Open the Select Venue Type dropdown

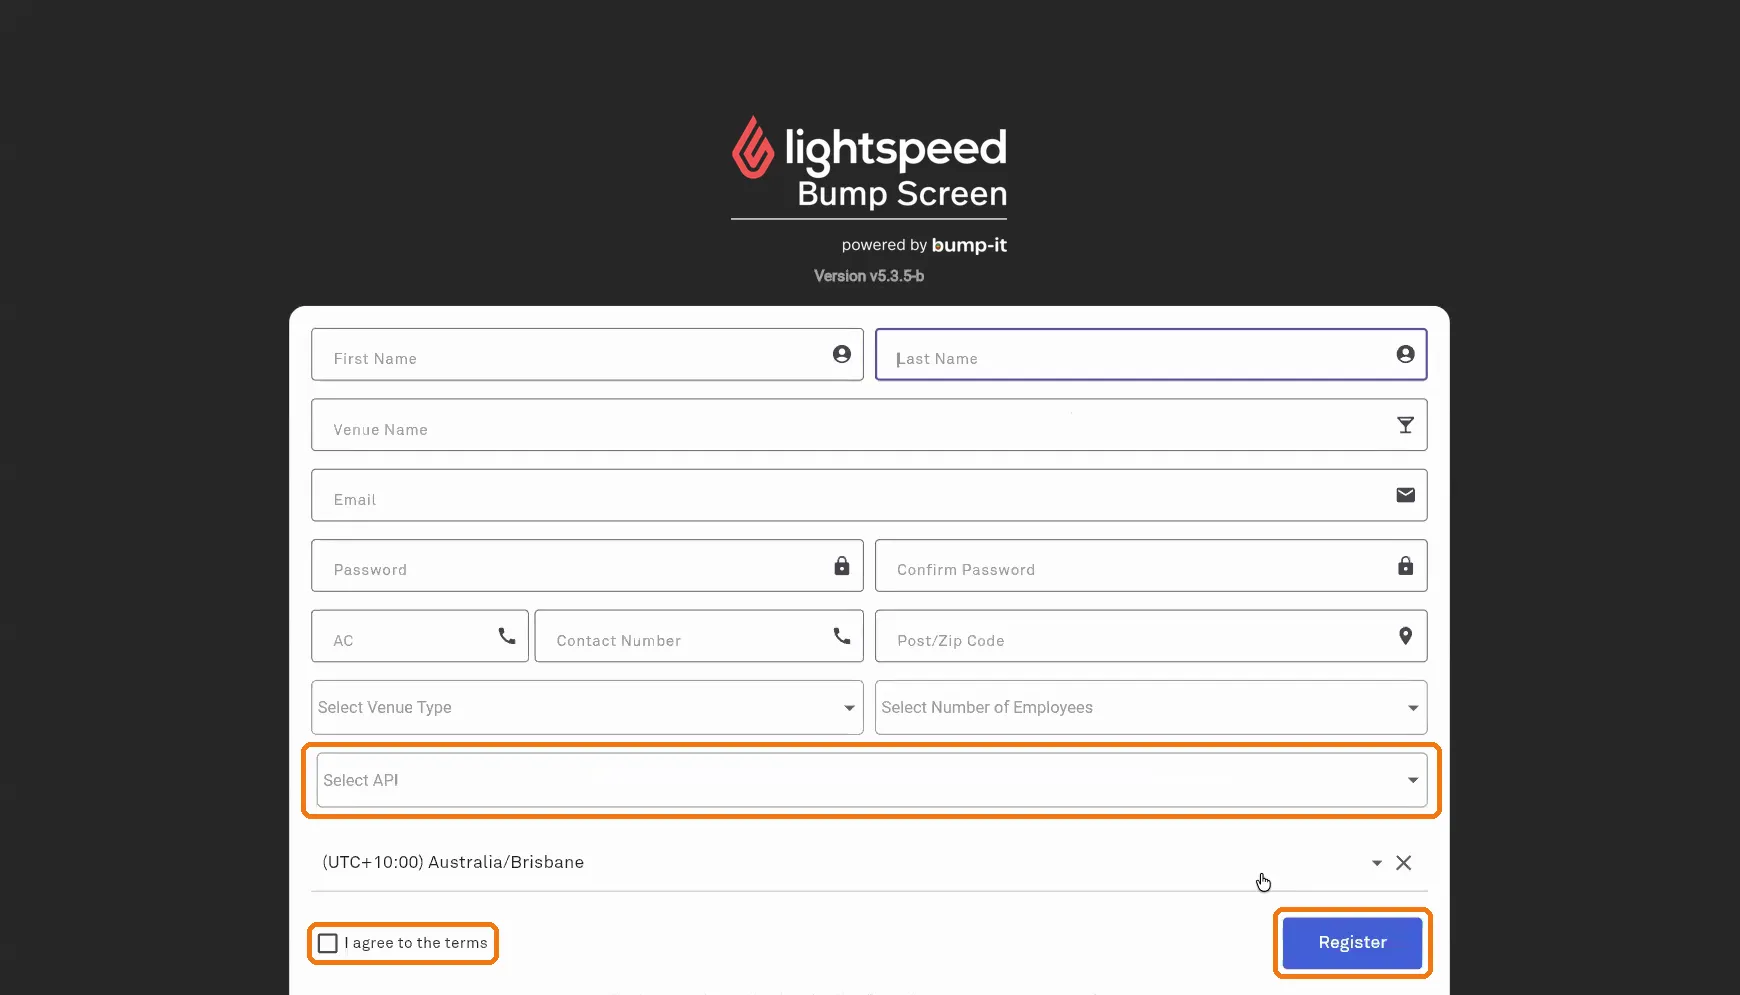pyautogui.click(x=587, y=707)
